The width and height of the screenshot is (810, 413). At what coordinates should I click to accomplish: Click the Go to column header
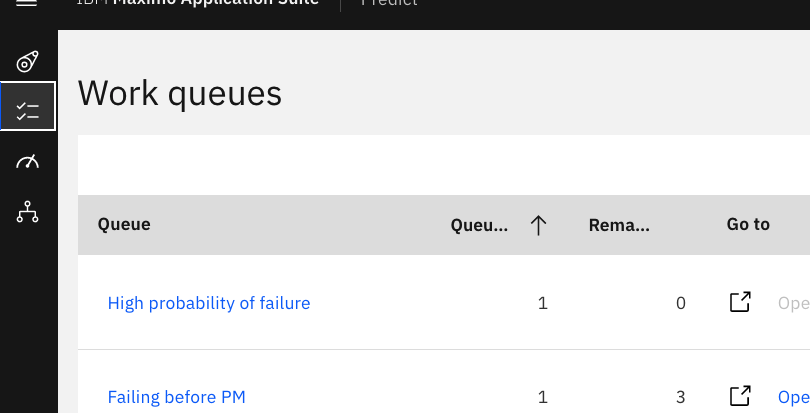(748, 224)
